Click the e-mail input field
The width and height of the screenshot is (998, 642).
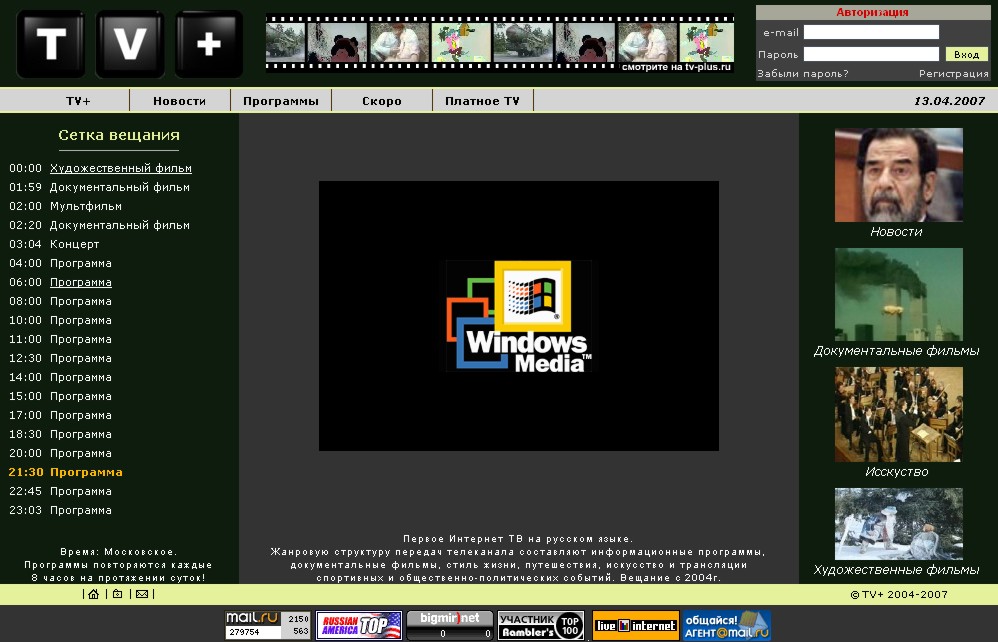click(x=871, y=32)
